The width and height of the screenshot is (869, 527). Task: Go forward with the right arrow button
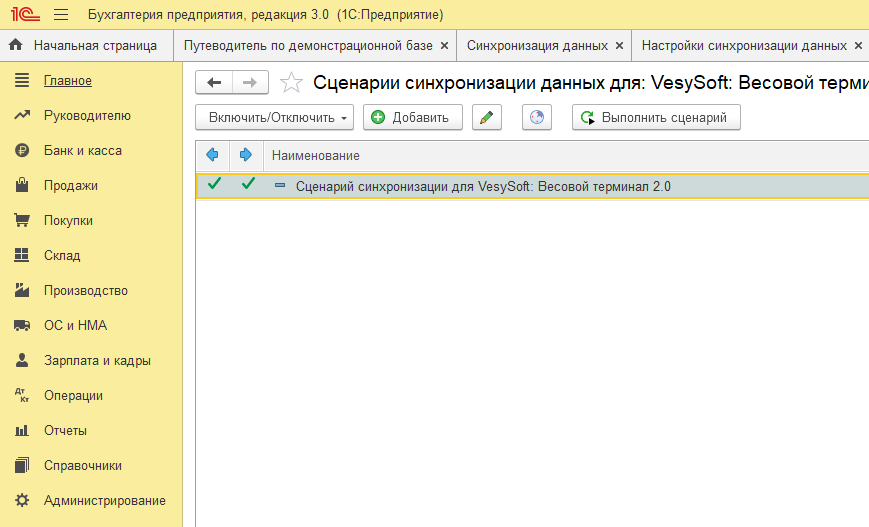[x=250, y=83]
